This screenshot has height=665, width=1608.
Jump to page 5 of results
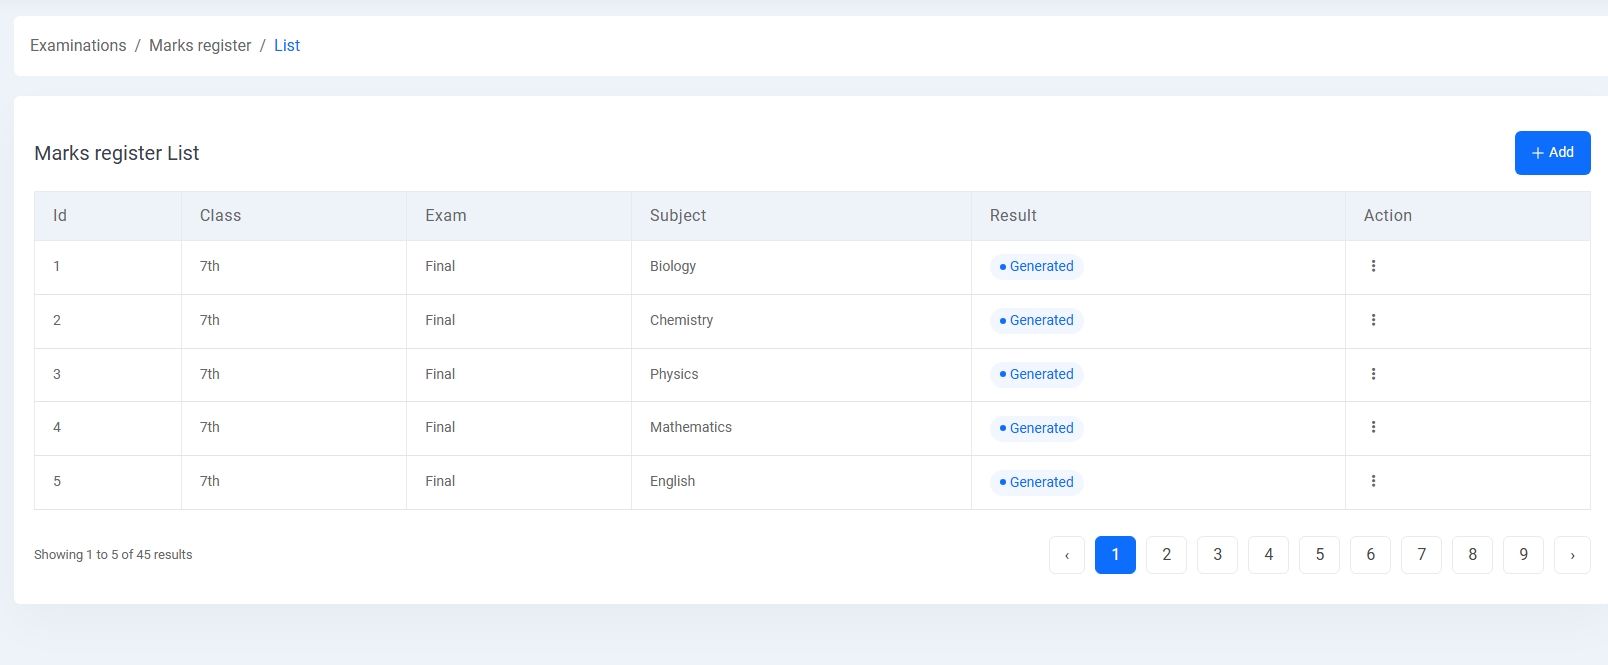(1319, 555)
